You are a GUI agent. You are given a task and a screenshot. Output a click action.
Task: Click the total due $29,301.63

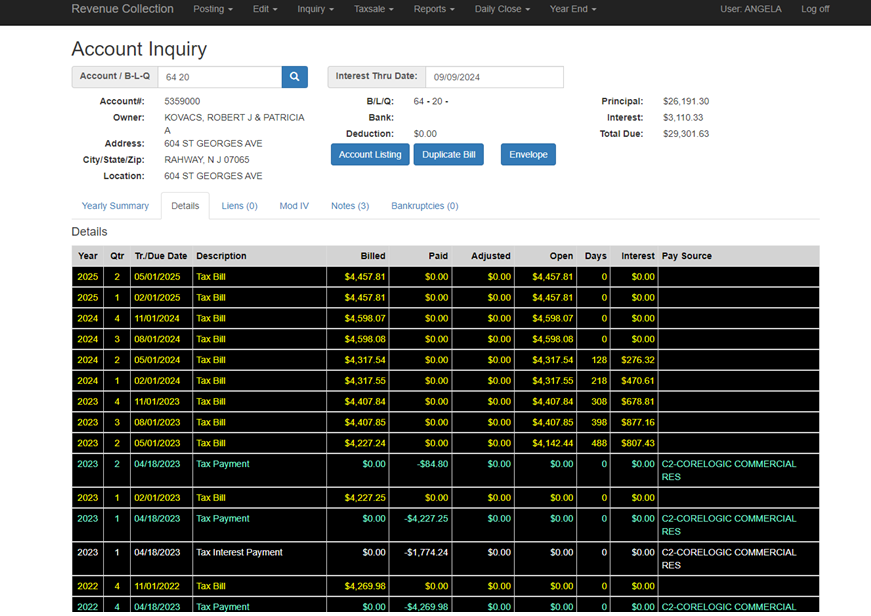point(686,134)
